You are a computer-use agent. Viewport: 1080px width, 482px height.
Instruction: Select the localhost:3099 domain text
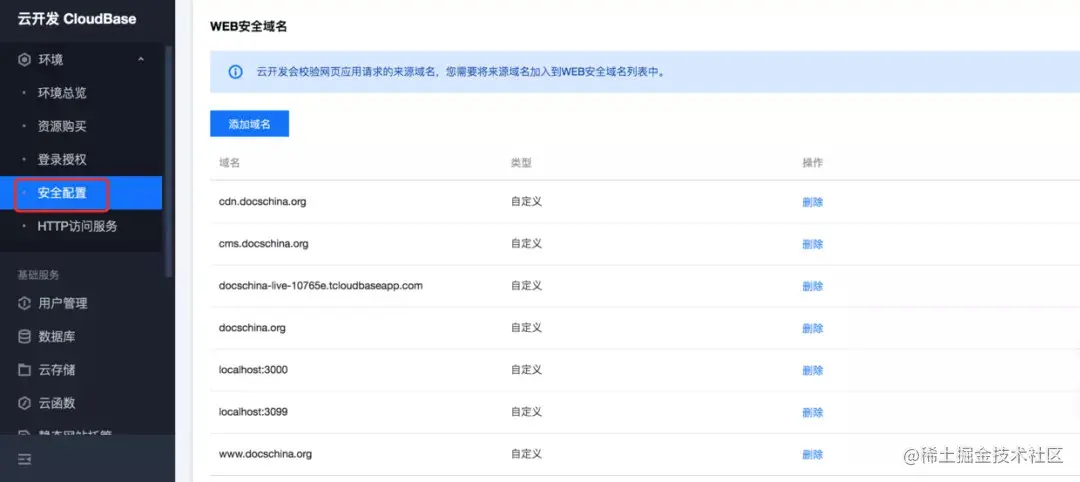(x=253, y=412)
